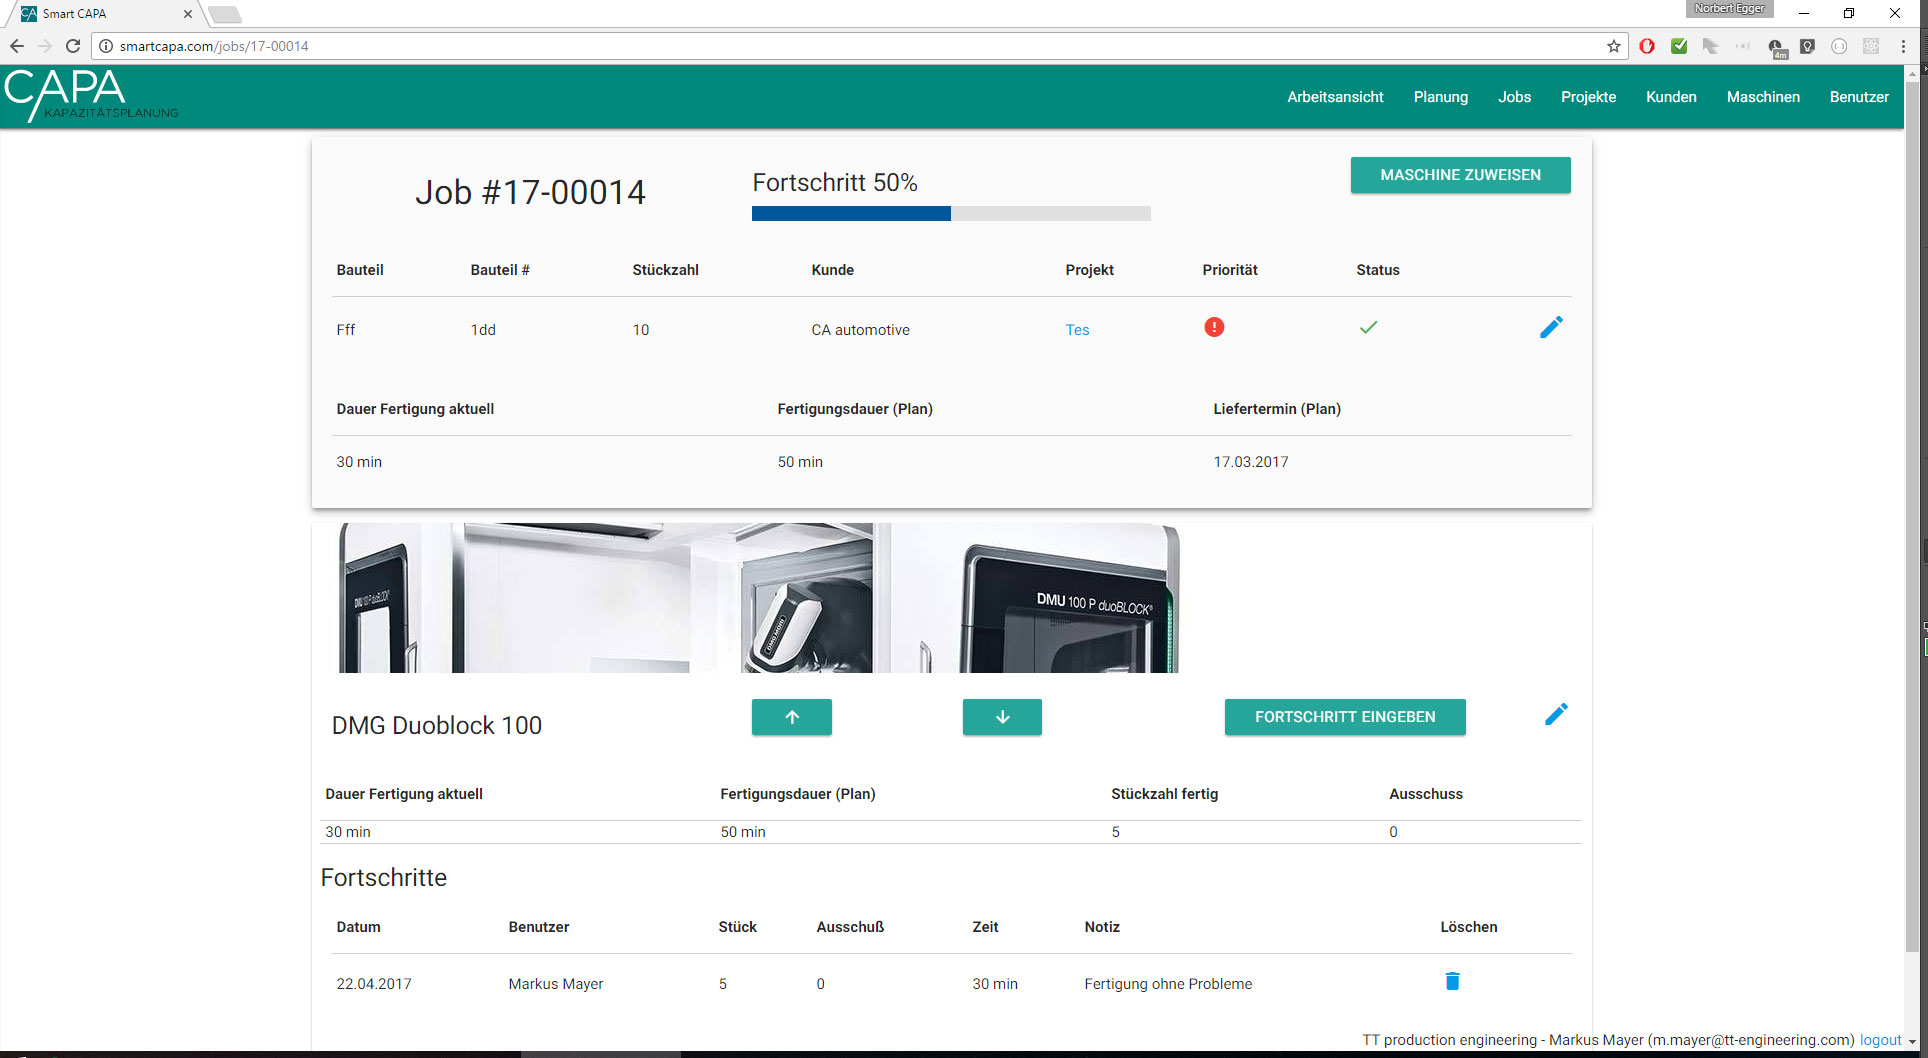Open Projekte in navigation
The image size is (1928, 1058).
[x=1588, y=97]
